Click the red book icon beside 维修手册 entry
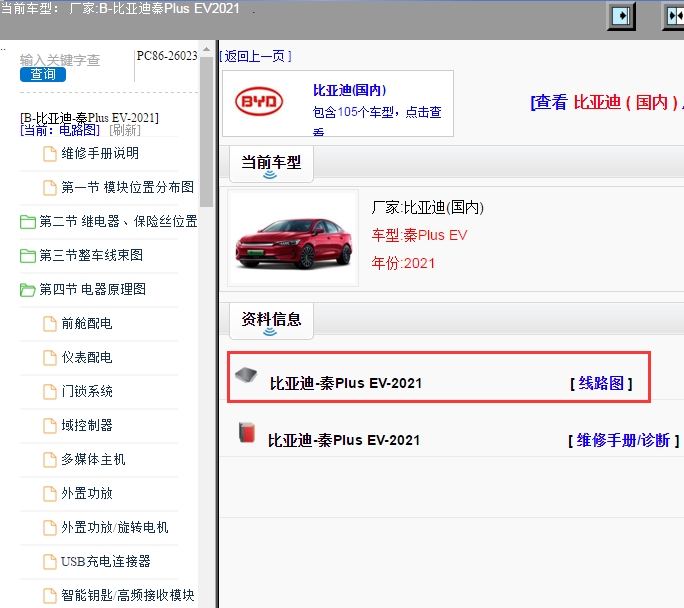 247,432
